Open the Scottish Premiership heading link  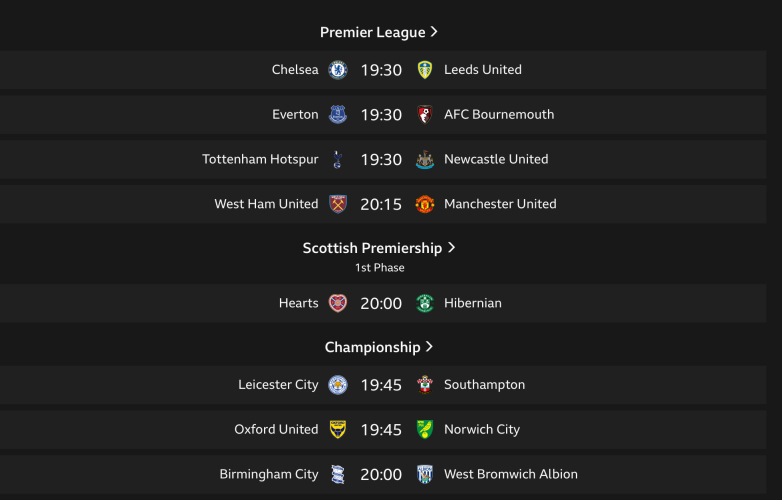click(372, 248)
